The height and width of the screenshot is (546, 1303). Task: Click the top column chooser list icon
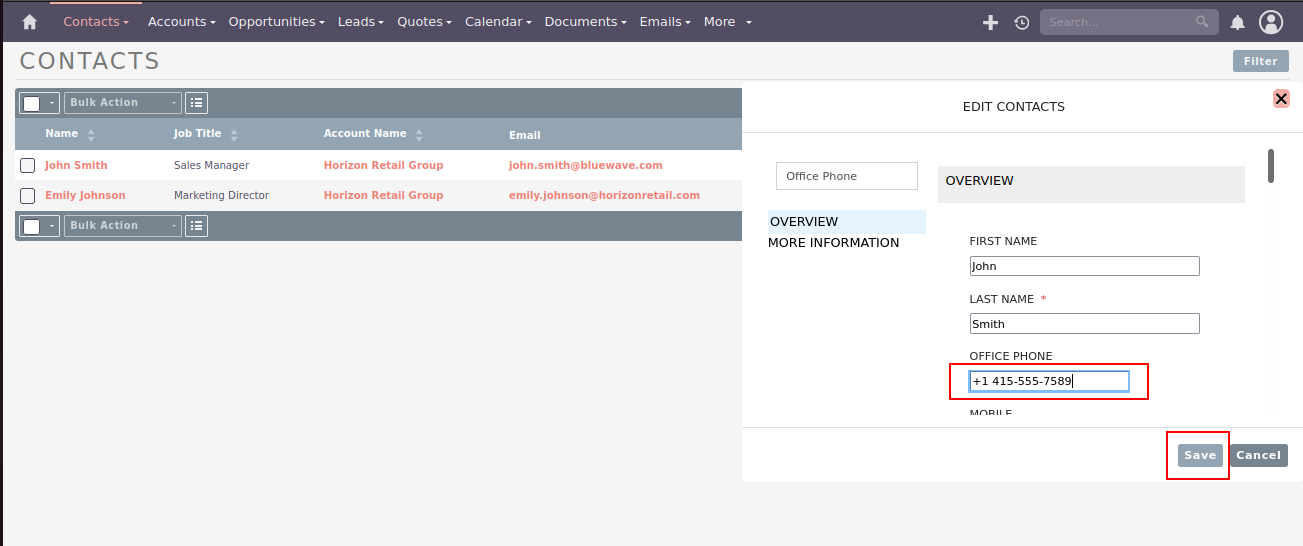tap(197, 102)
